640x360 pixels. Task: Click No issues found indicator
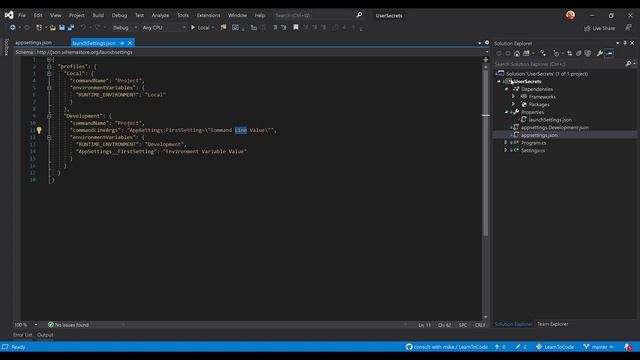tap(68, 325)
